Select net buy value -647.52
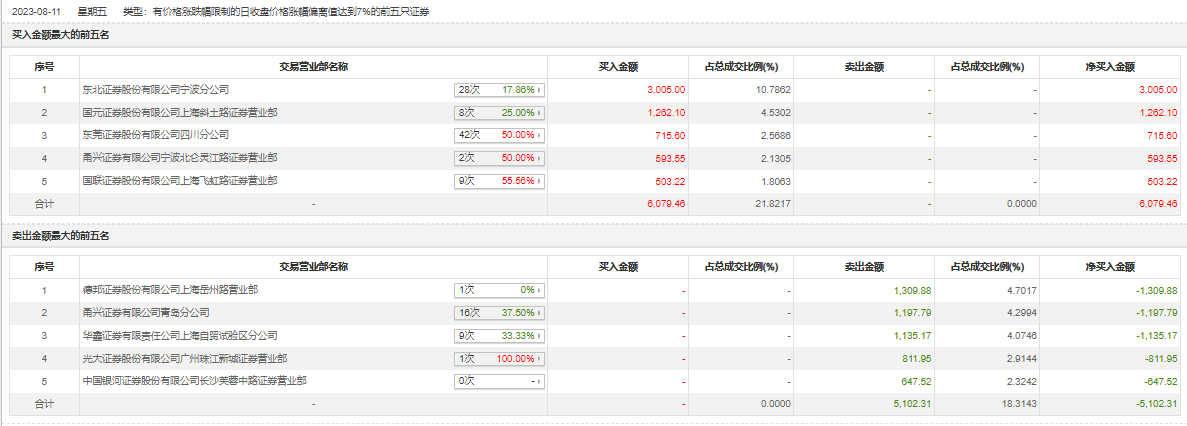1187x426 pixels. pos(1162,381)
